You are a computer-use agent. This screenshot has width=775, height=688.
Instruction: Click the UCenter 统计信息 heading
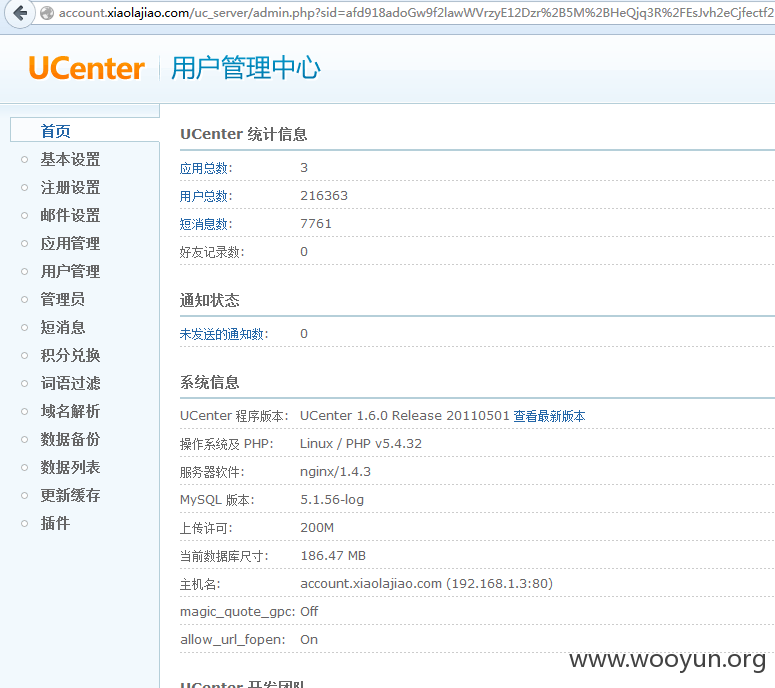(x=244, y=134)
